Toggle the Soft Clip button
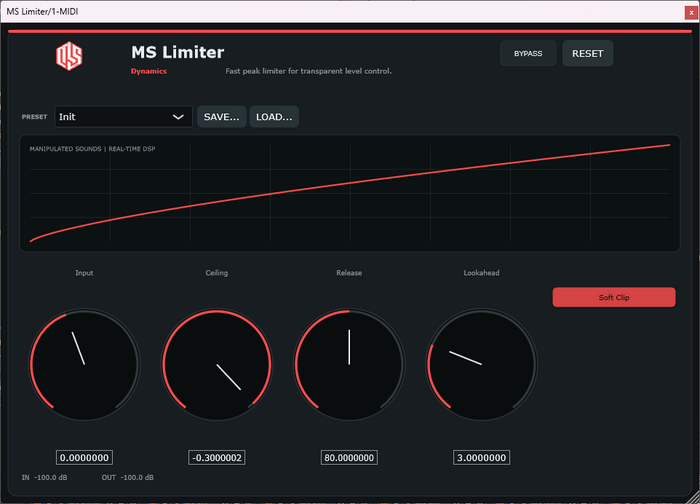Image resolution: width=700 pixels, height=504 pixels. [614, 297]
